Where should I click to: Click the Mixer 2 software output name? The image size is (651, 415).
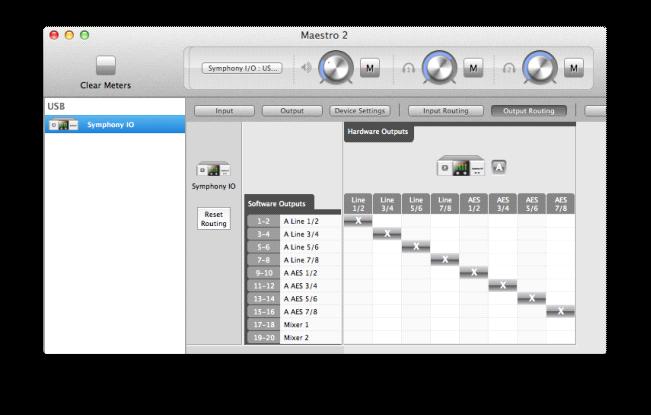click(296, 337)
